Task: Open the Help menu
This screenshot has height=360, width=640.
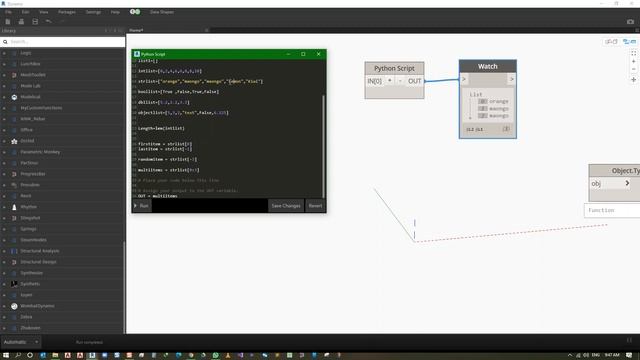Action: (115, 12)
